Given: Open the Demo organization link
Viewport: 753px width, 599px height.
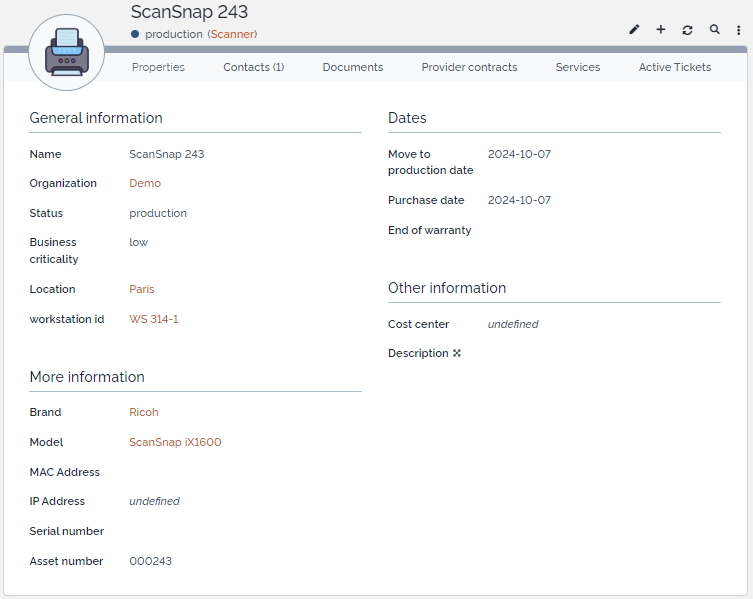Looking at the screenshot, I should 145,183.
